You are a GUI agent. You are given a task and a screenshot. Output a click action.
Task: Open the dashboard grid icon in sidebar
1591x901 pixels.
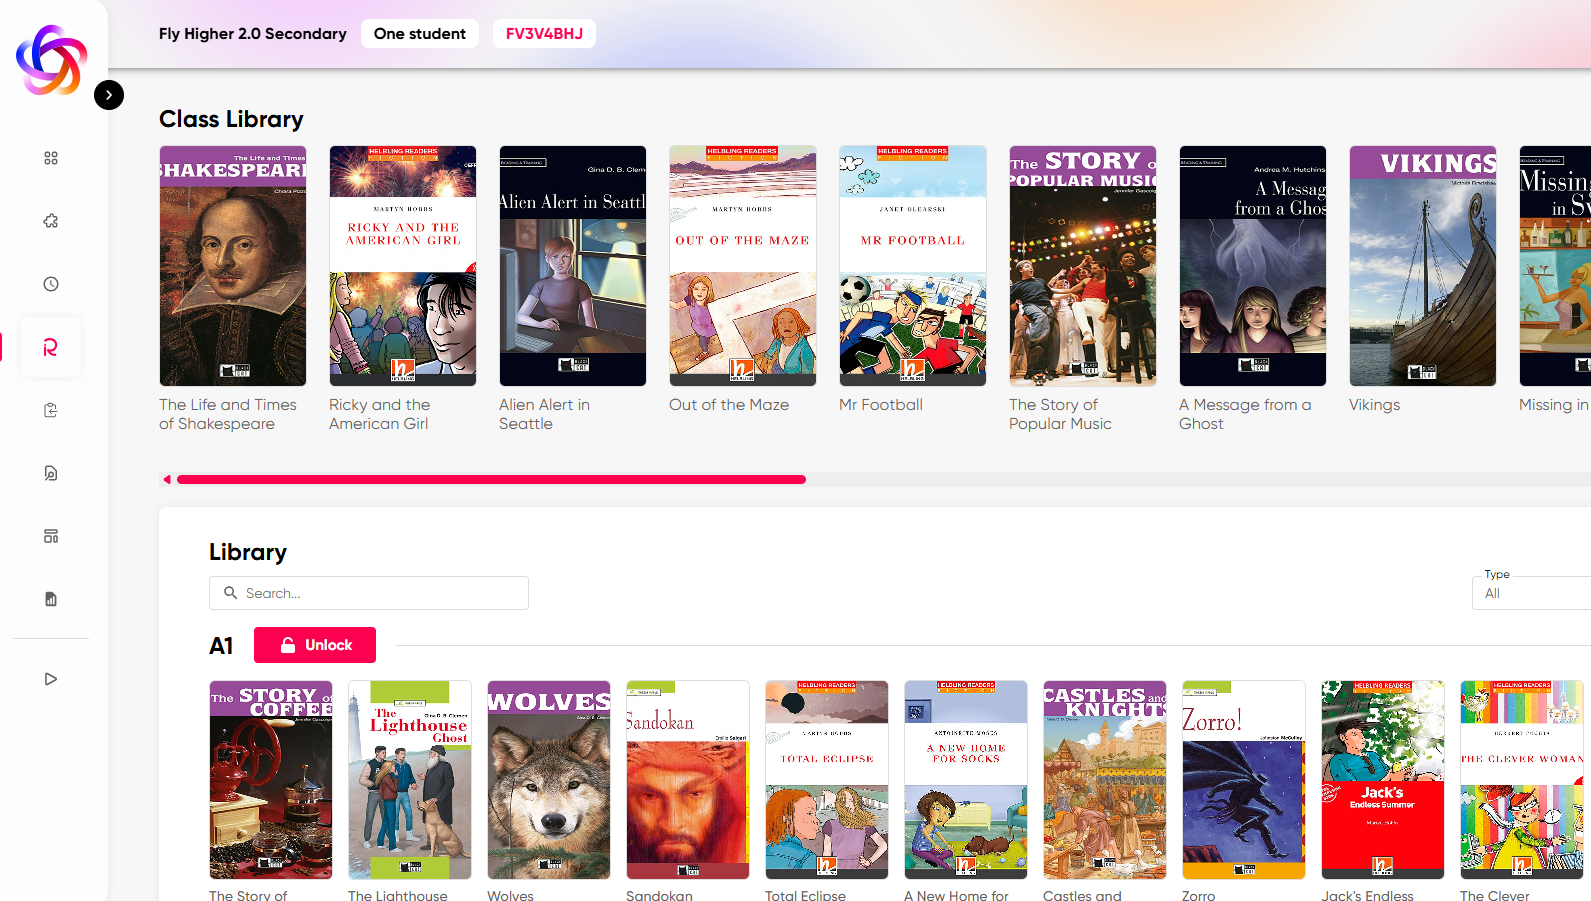click(51, 158)
